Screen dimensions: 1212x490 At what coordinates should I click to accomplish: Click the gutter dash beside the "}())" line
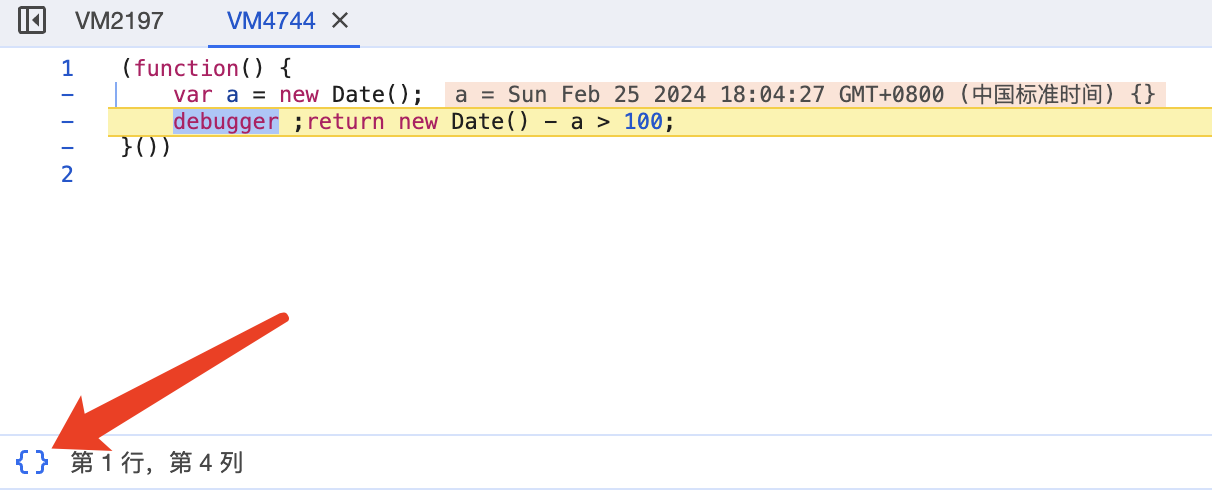(67, 148)
